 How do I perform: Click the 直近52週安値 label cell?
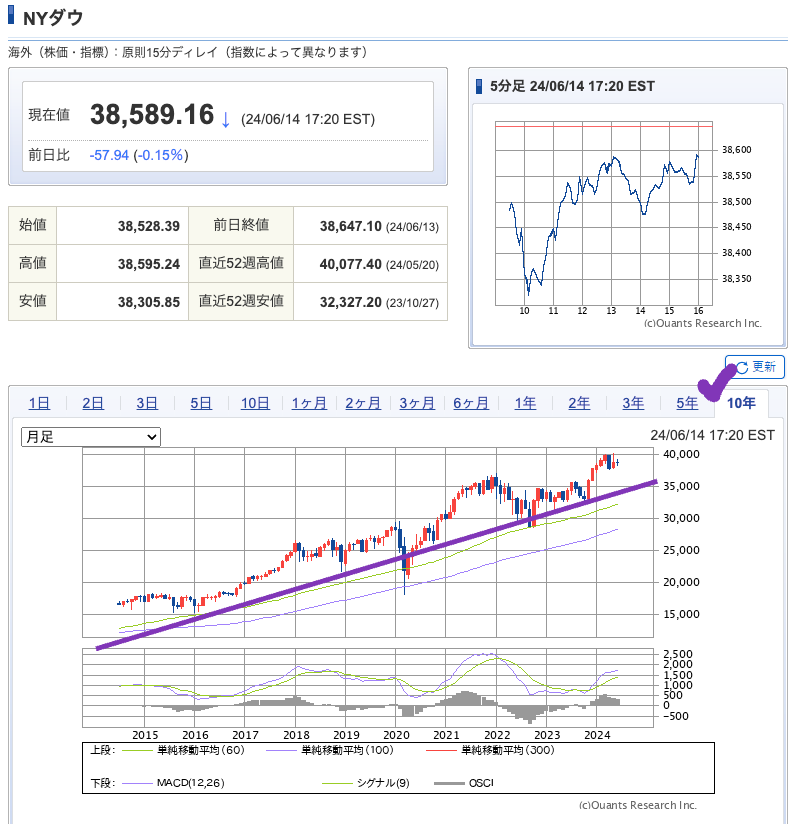tap(241, 302)
